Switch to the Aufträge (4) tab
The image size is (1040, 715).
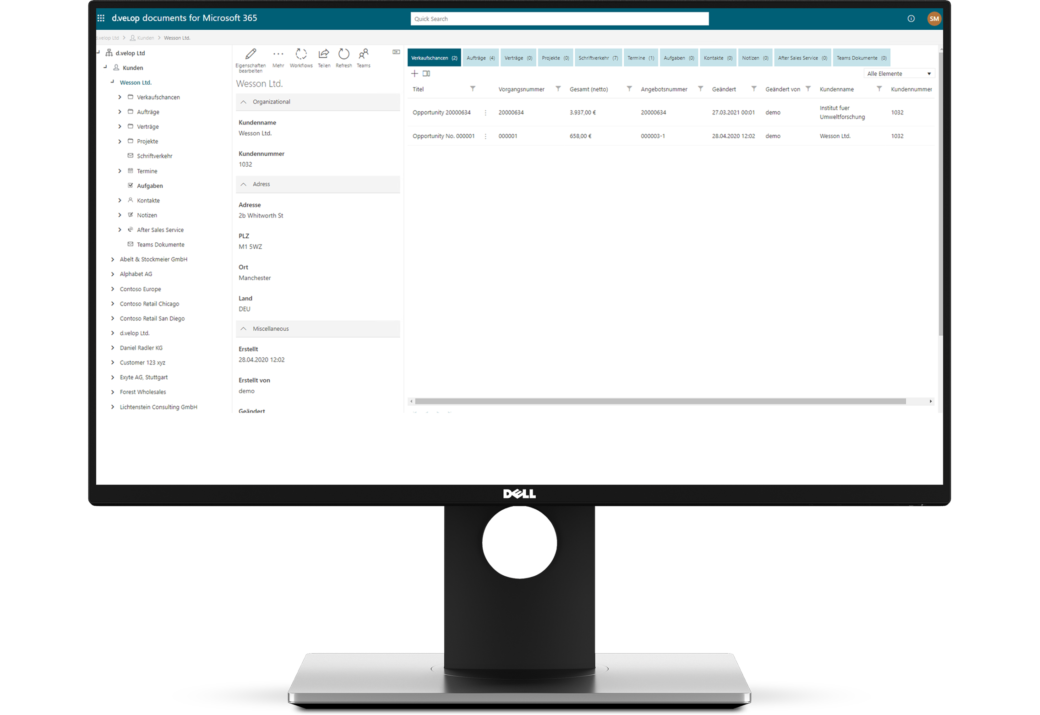[x=481, y=58]
